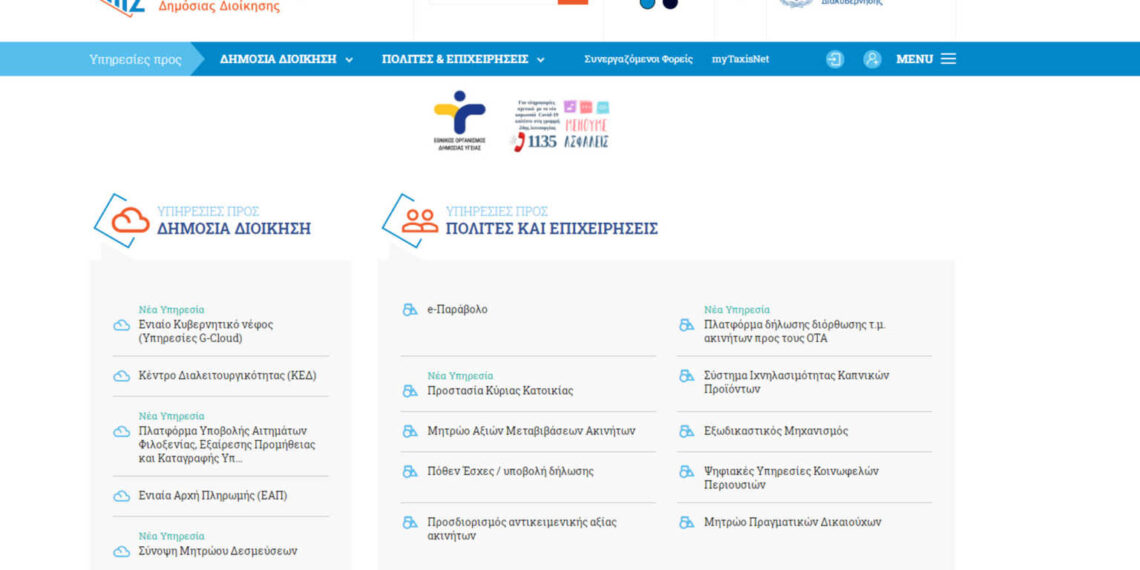
Task: Click the orange people icon for Πολίτες και Επιχειρήσεις
Action: click(x=419, y=220)
